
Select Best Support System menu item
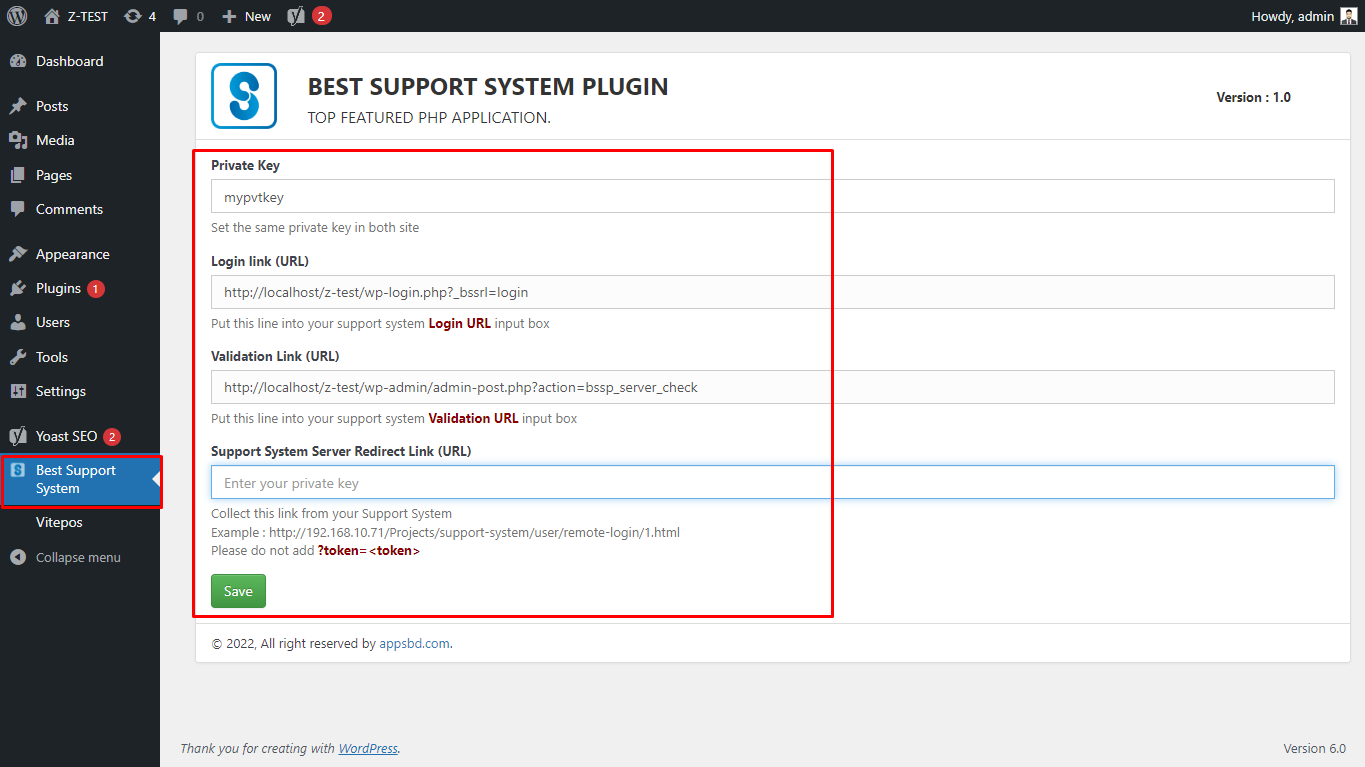pos(80,480)
